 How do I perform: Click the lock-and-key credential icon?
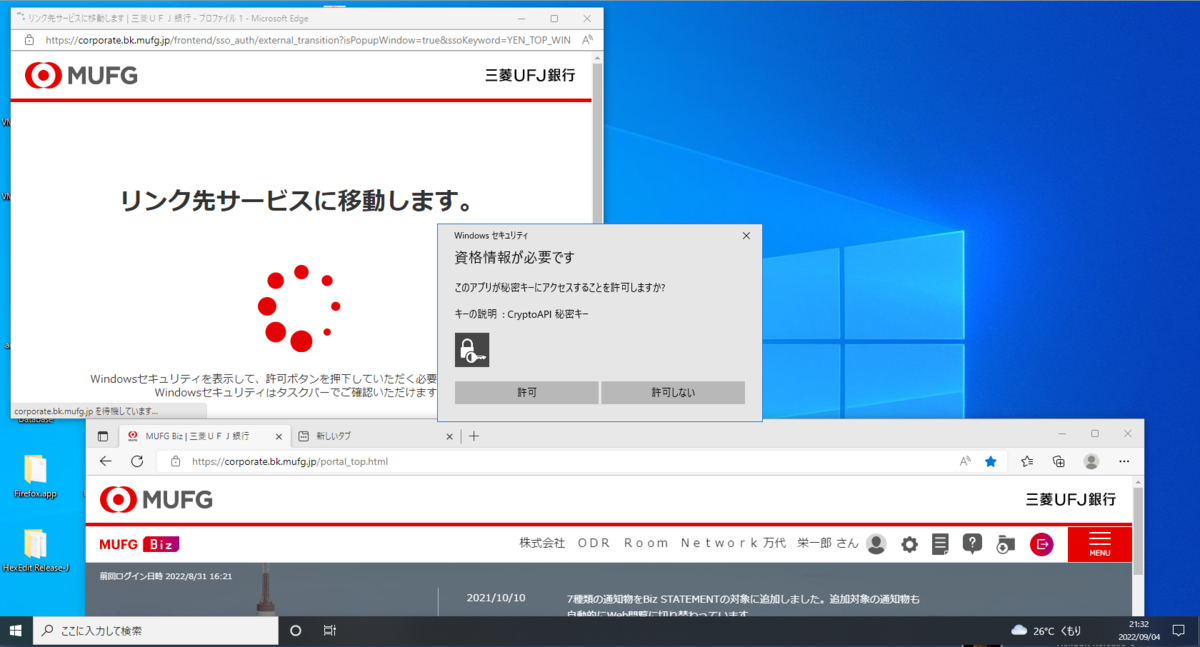[x=472, y=350]
